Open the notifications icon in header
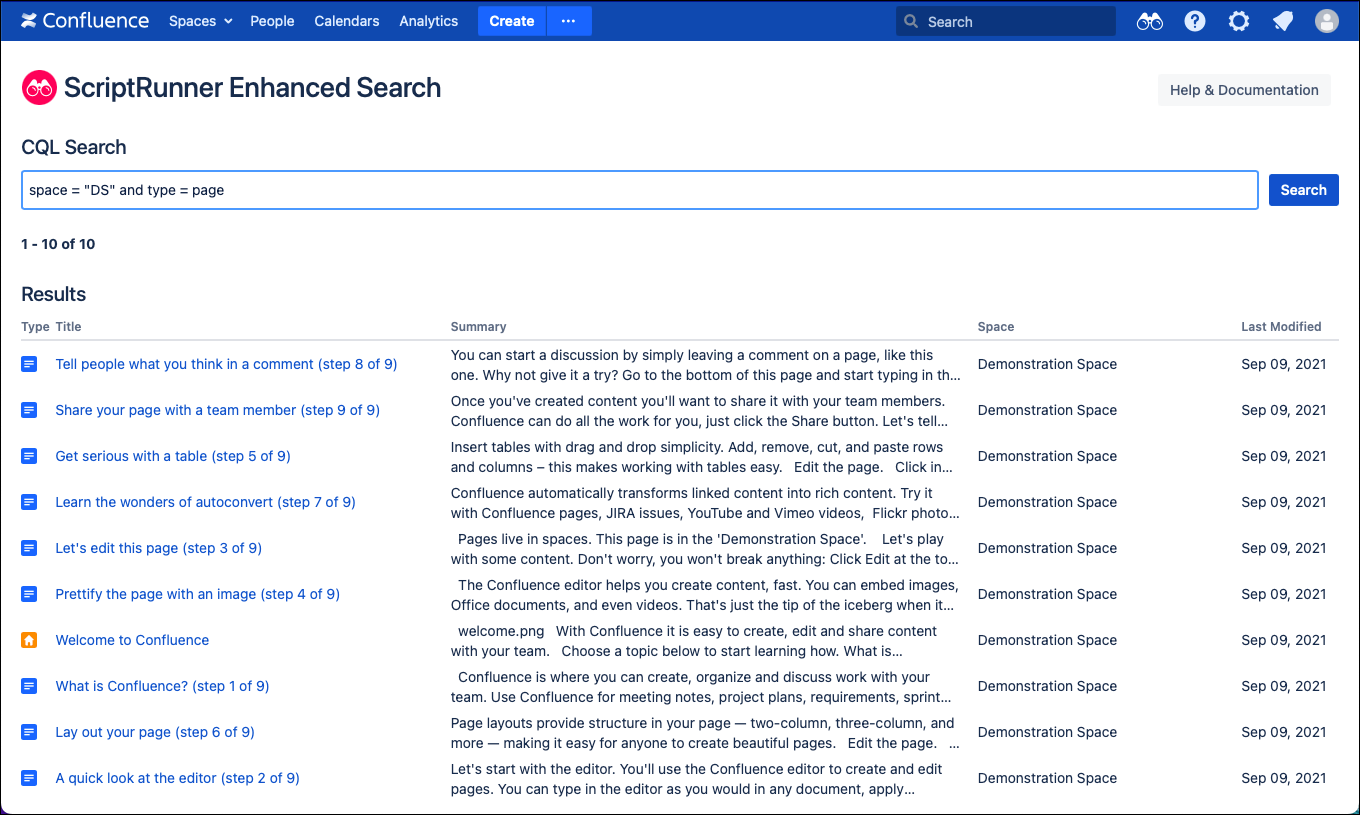The width and height of the screenshot is (1360, 815). click(1283, 21)
